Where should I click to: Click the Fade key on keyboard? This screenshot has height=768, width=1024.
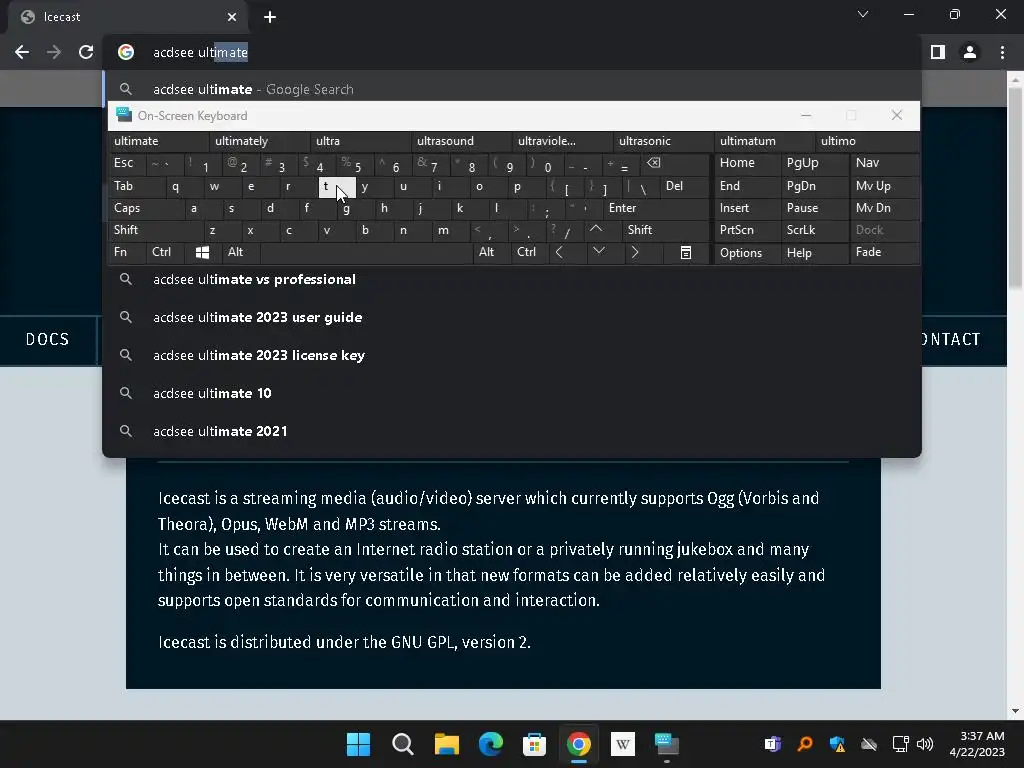click(884, 252)
